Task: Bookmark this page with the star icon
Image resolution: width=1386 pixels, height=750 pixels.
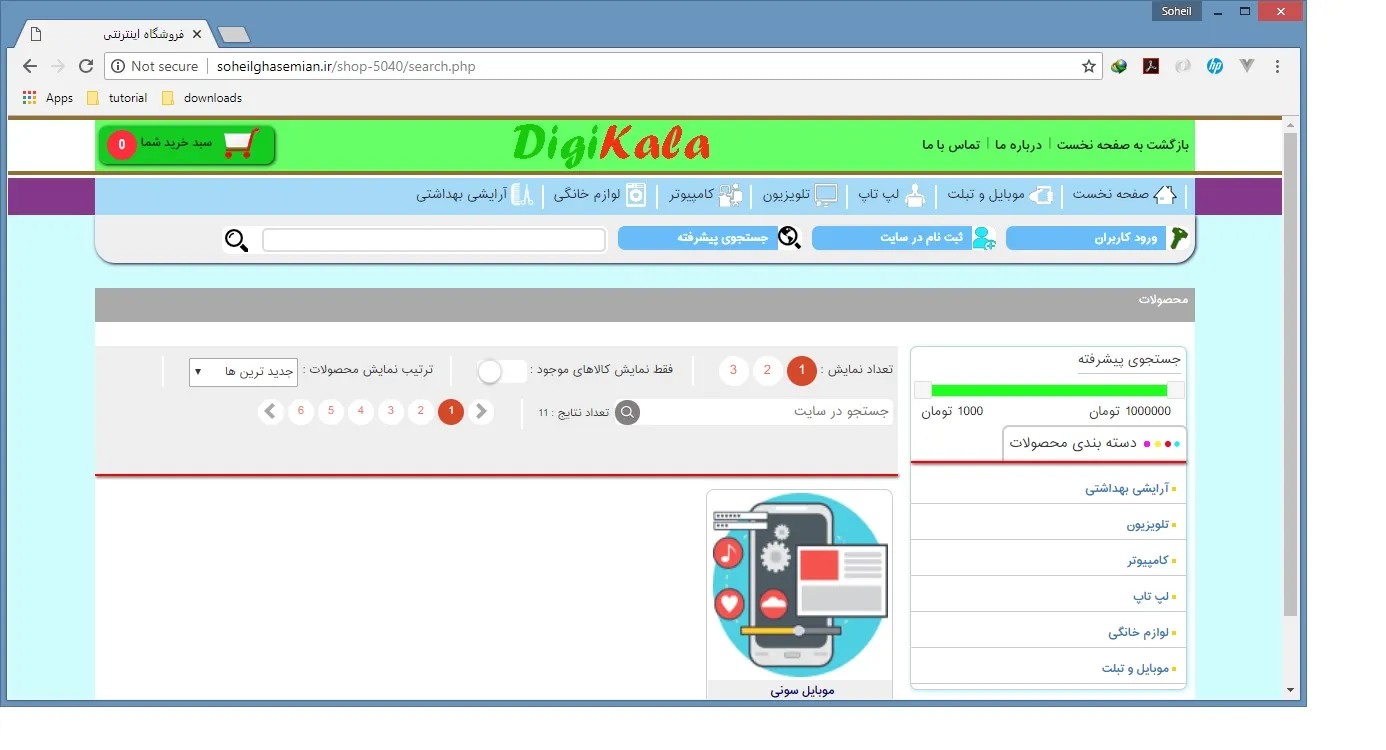Action: pyautogui.click(x=1088, y=67)
